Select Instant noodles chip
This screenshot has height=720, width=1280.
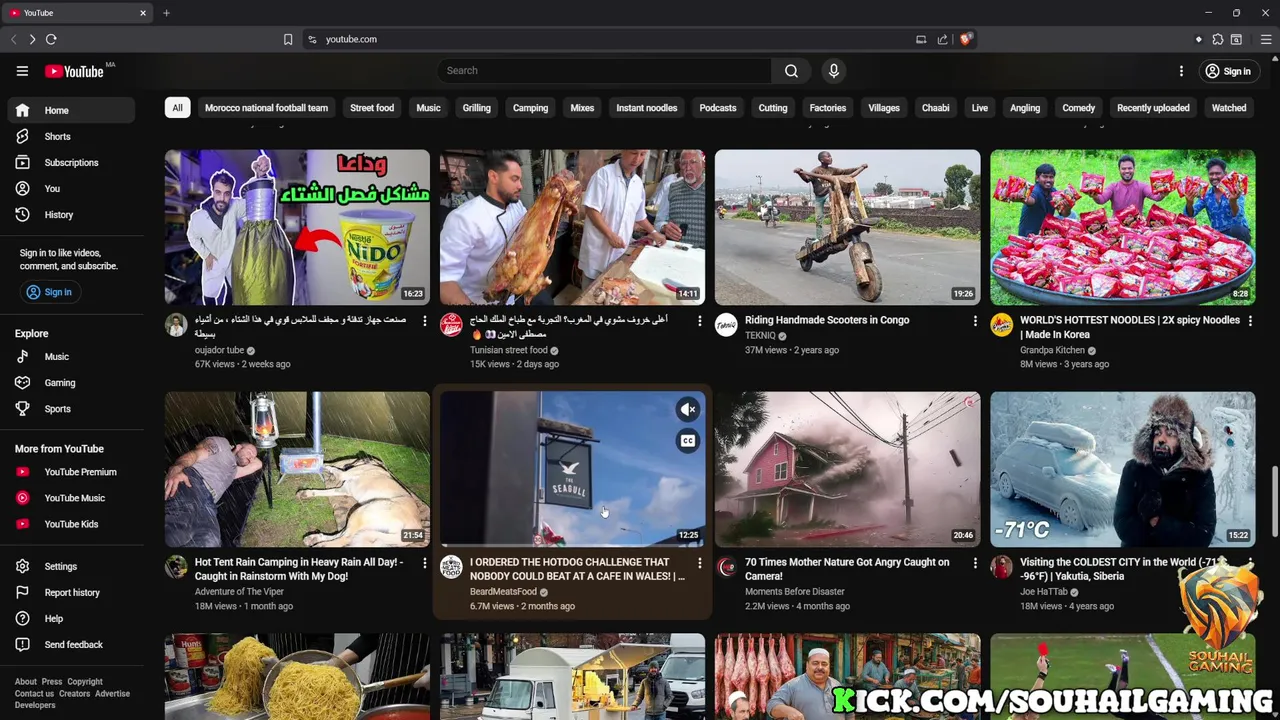[x=646, y=108]
